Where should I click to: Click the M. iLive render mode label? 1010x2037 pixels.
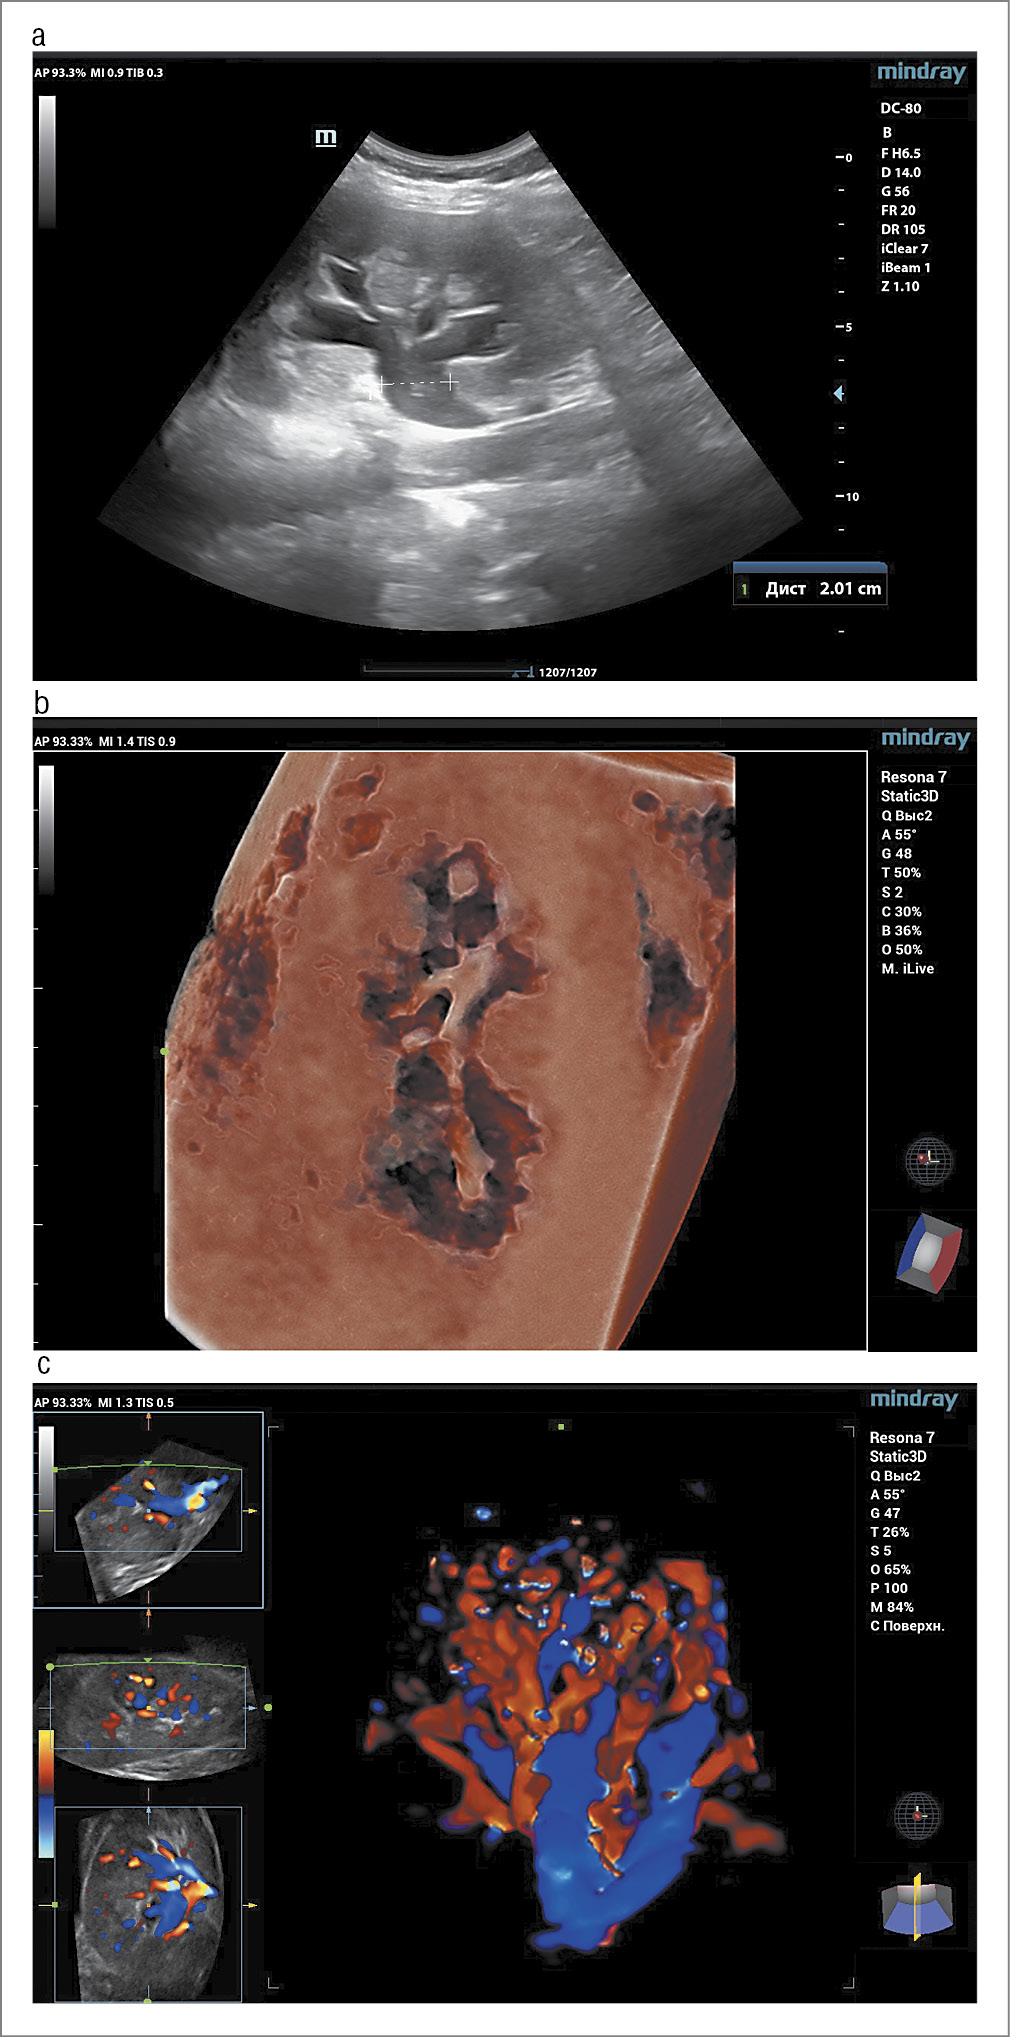(907, 969)
